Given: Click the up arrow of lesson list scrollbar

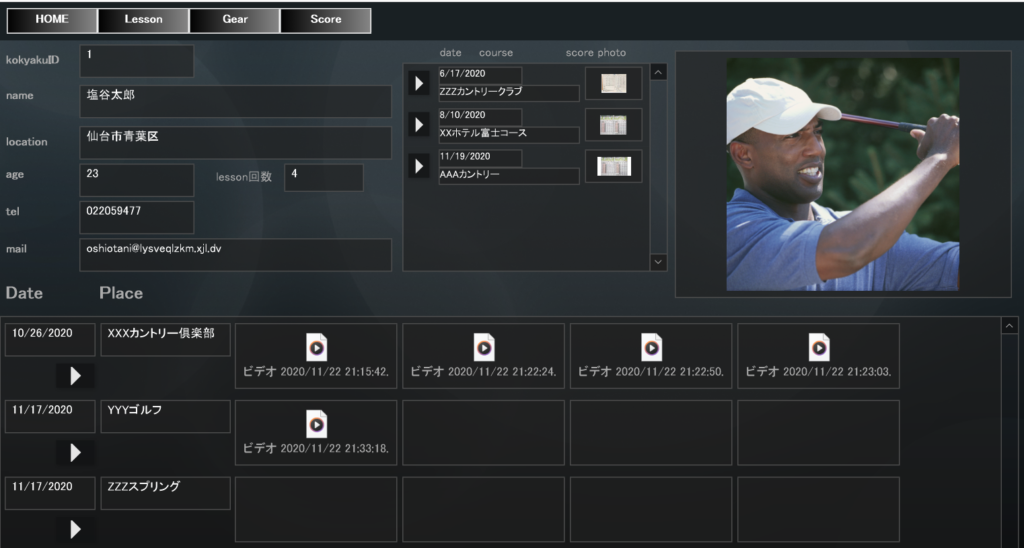Looking at the screenshot, I should [1009, 325].
